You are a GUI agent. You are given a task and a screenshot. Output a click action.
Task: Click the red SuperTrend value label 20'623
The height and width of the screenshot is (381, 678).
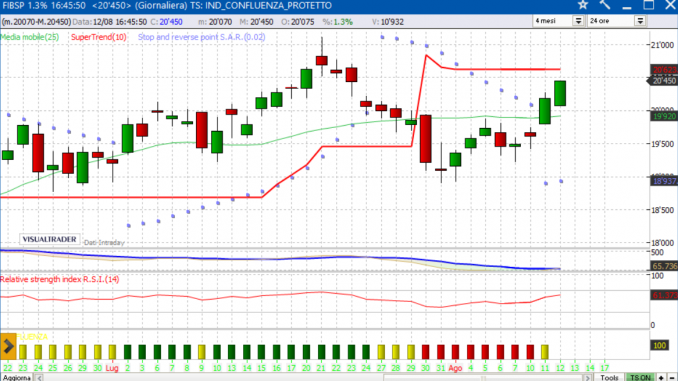tap(665, 70)
